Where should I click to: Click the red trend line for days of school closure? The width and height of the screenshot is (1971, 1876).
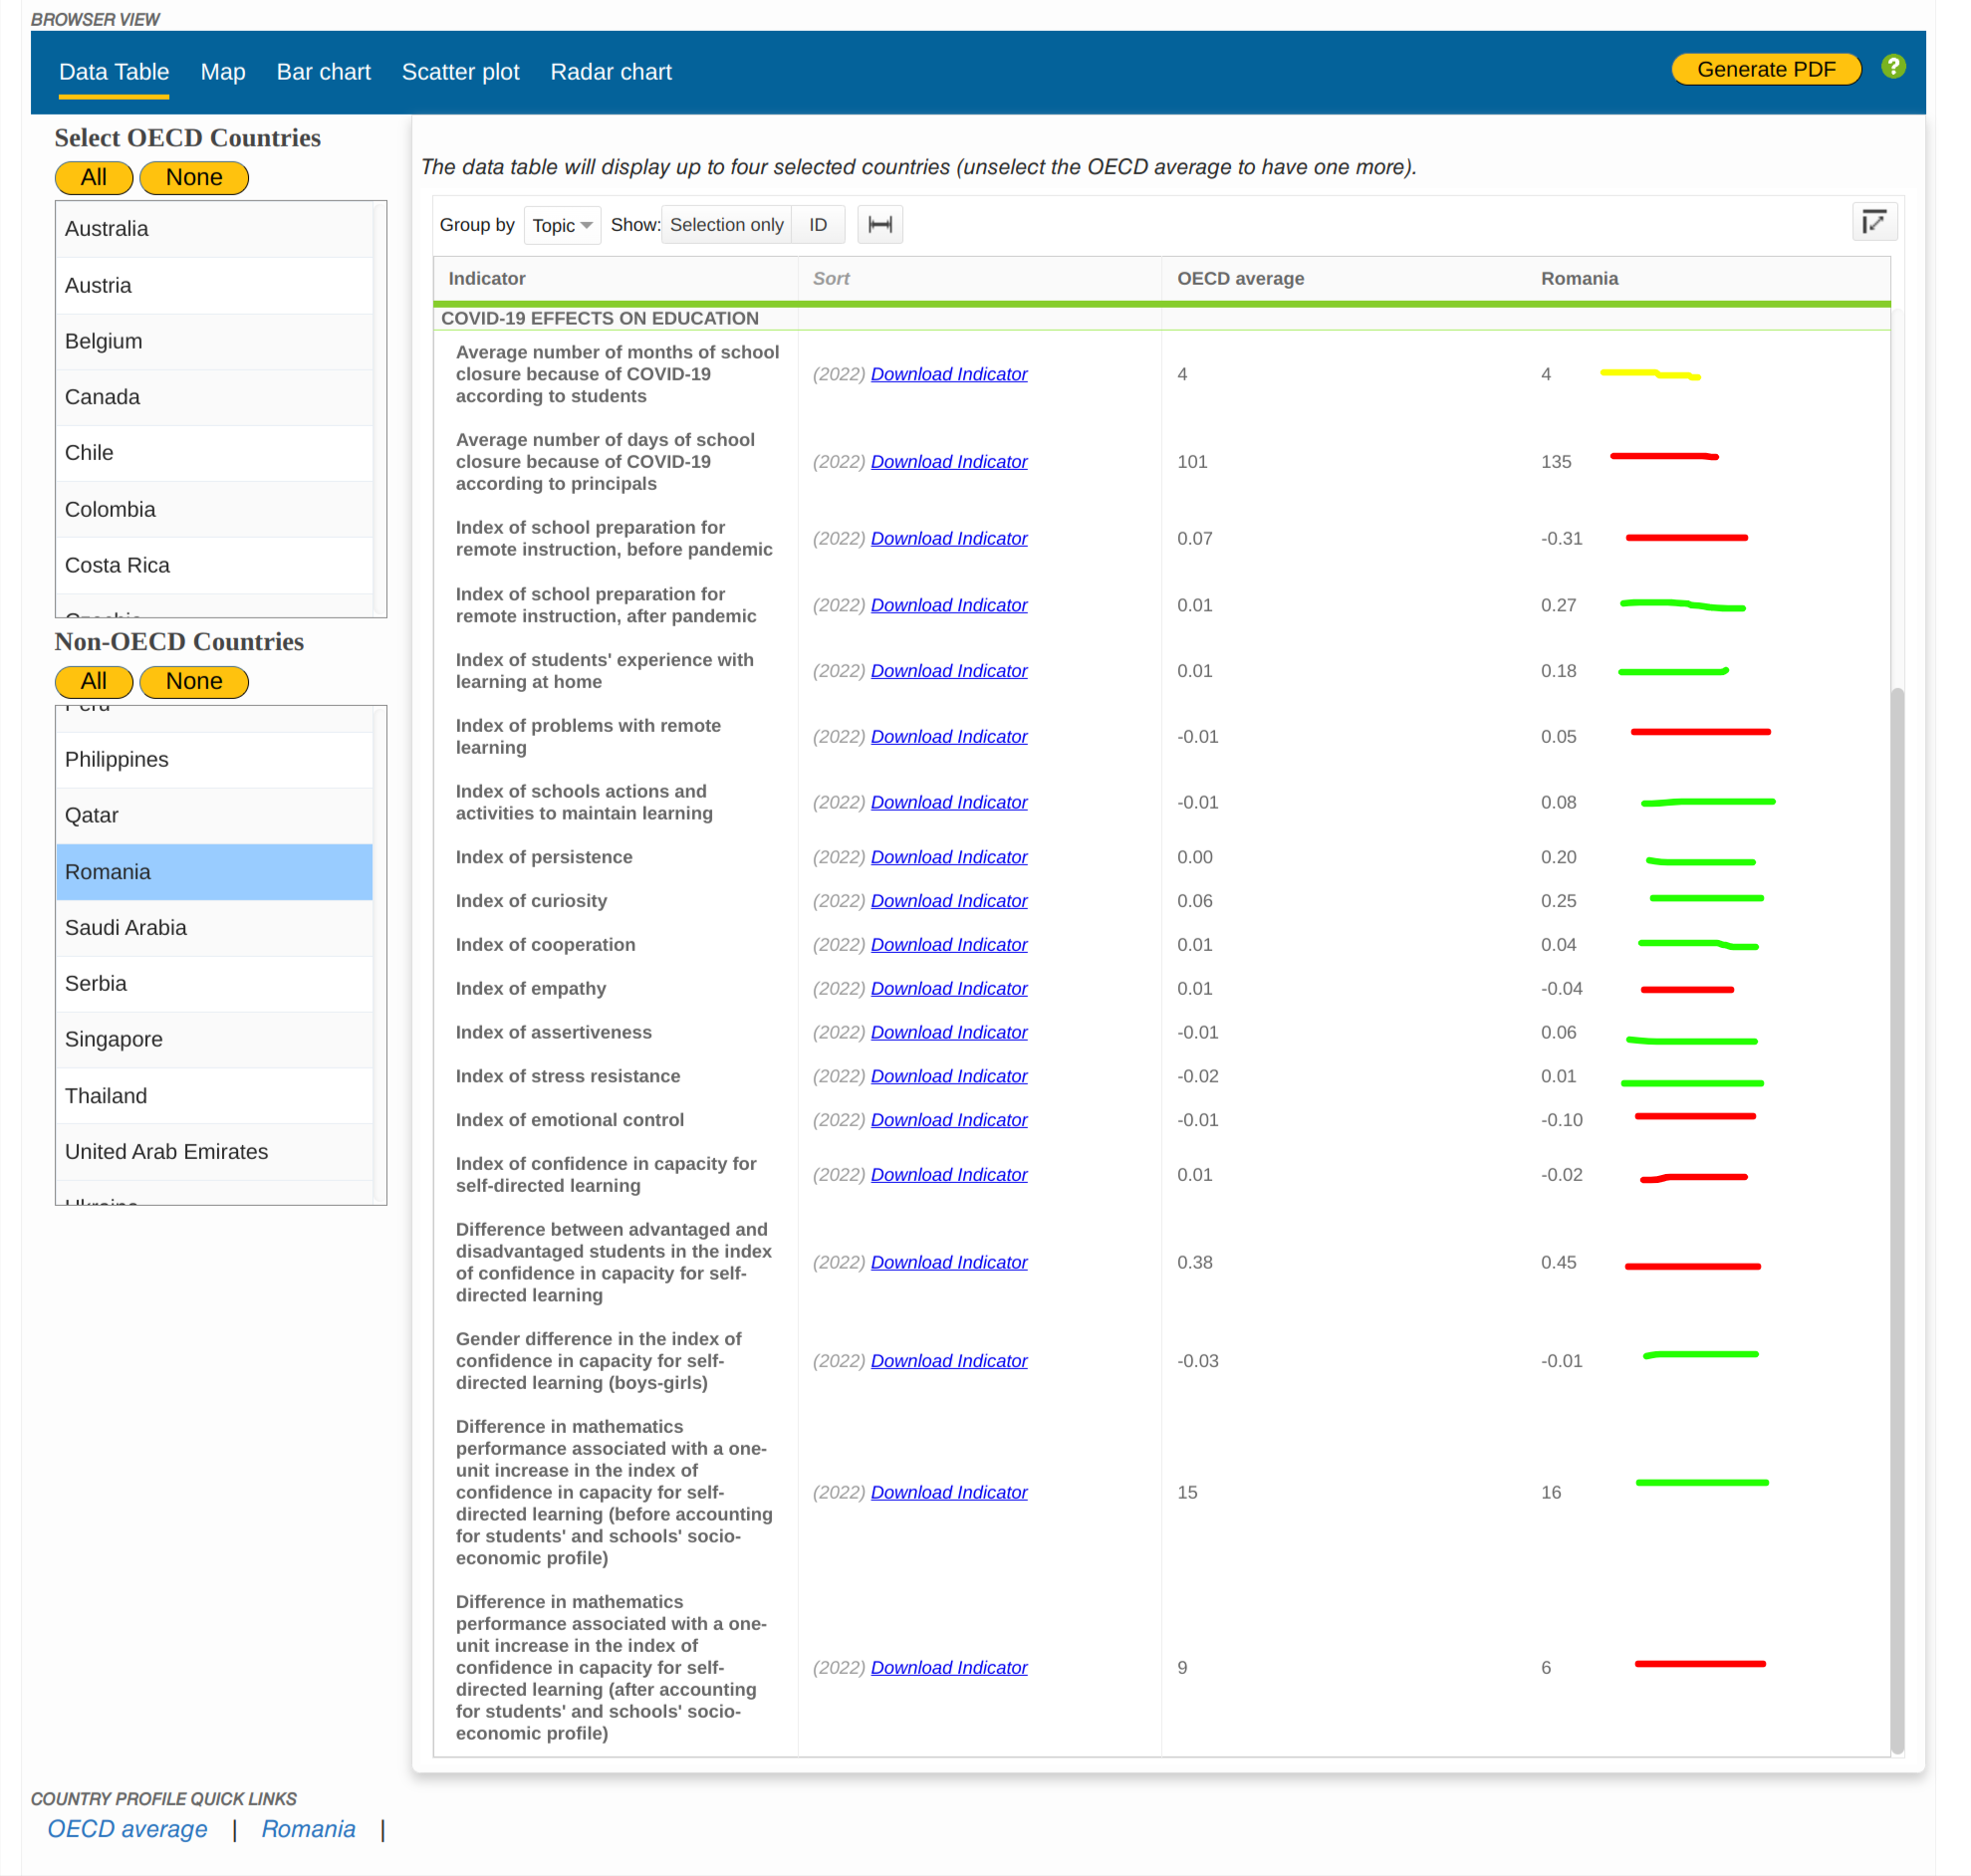click(x=1663, y=457)
